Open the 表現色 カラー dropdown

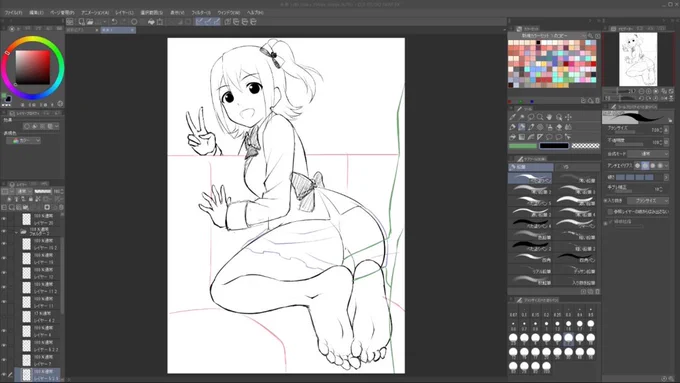click(x=24, y=141)
